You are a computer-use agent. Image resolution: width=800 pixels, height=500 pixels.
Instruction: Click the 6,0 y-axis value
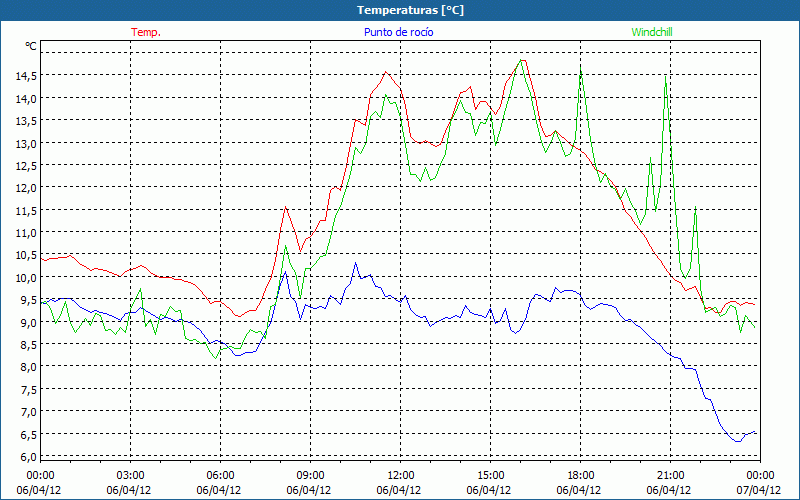click(x=28, y=457)
